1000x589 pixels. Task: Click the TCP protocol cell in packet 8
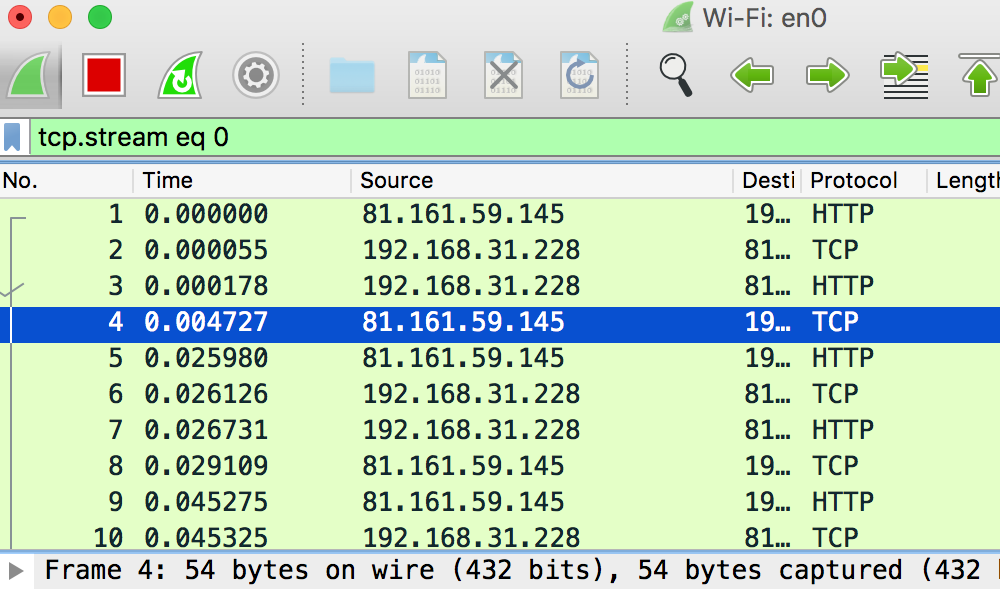pyautogui.click(x=835, y=466)
